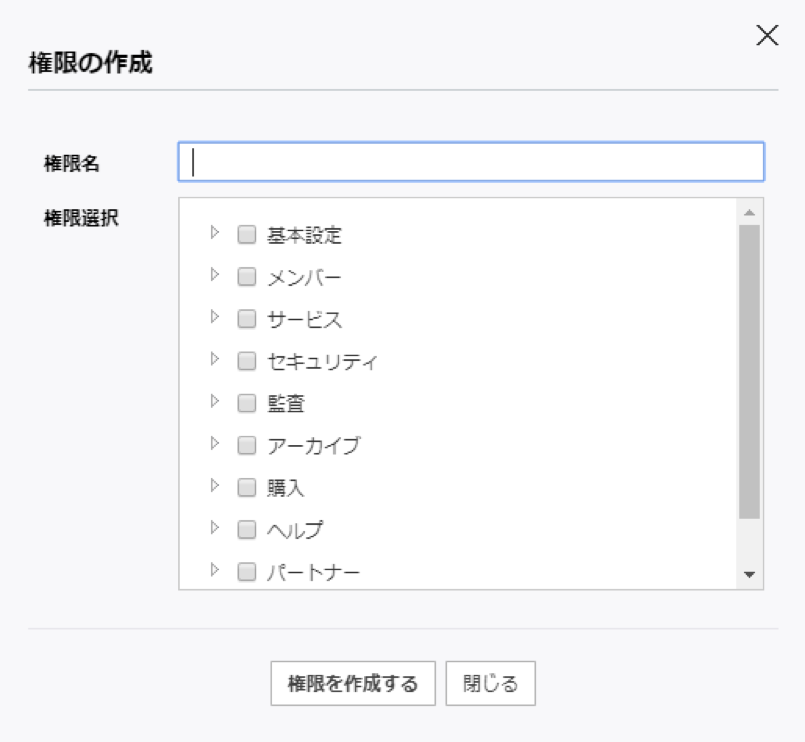805x742 pixels.
Task: Expand the 購入 tree node
Action: [x=214, y=486]
